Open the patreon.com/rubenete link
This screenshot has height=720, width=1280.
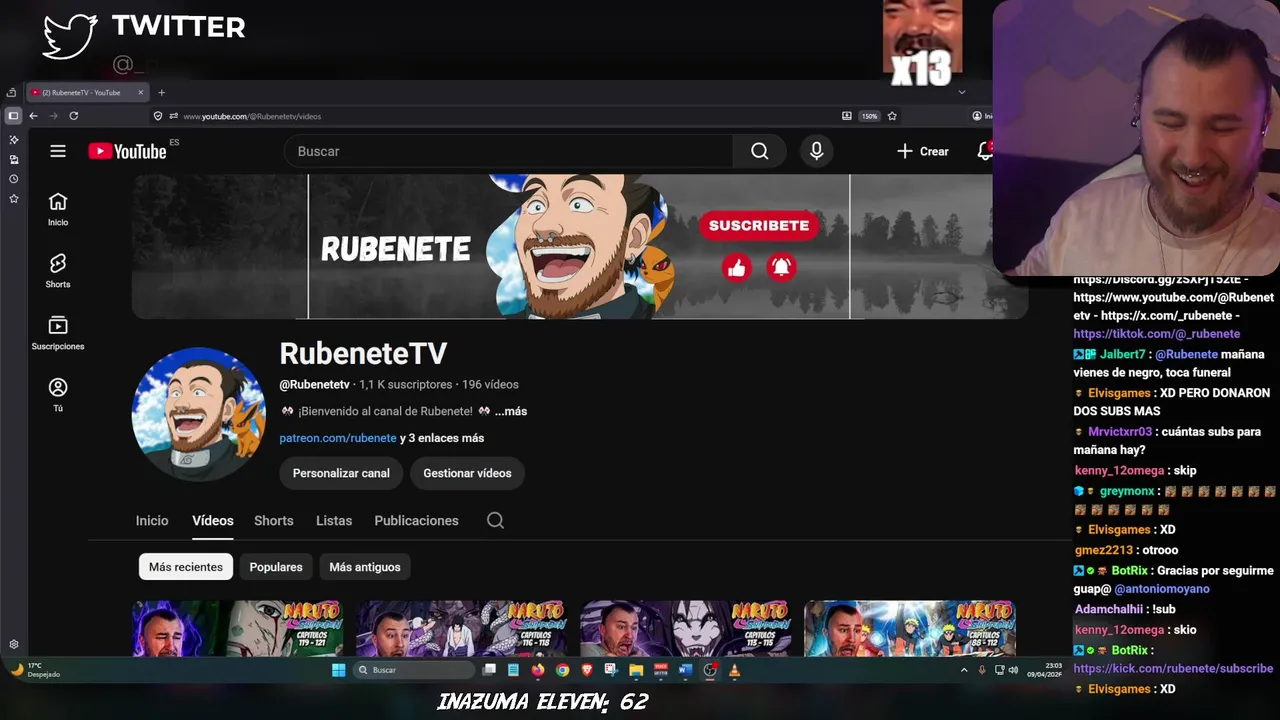tap(338, 438)
